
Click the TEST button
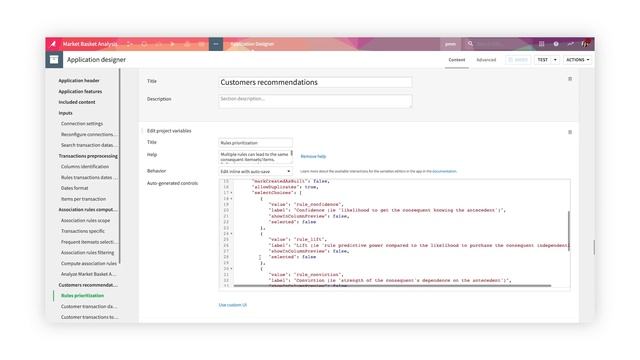click(x=542, y=60)
